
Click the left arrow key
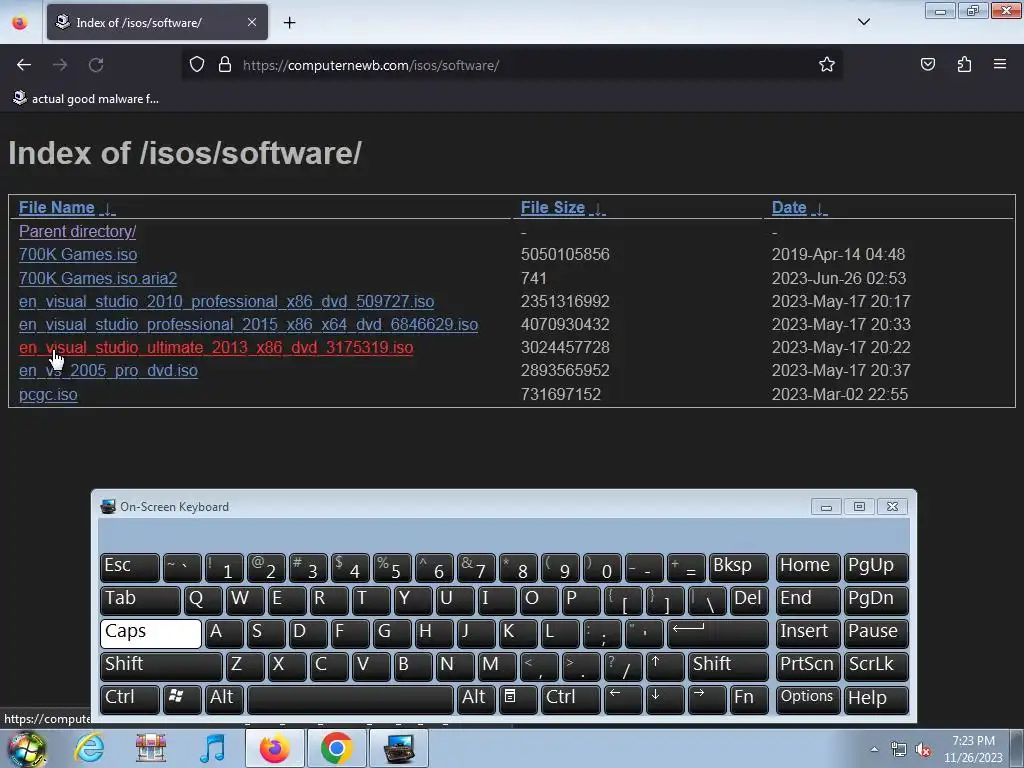click(623, 699)
